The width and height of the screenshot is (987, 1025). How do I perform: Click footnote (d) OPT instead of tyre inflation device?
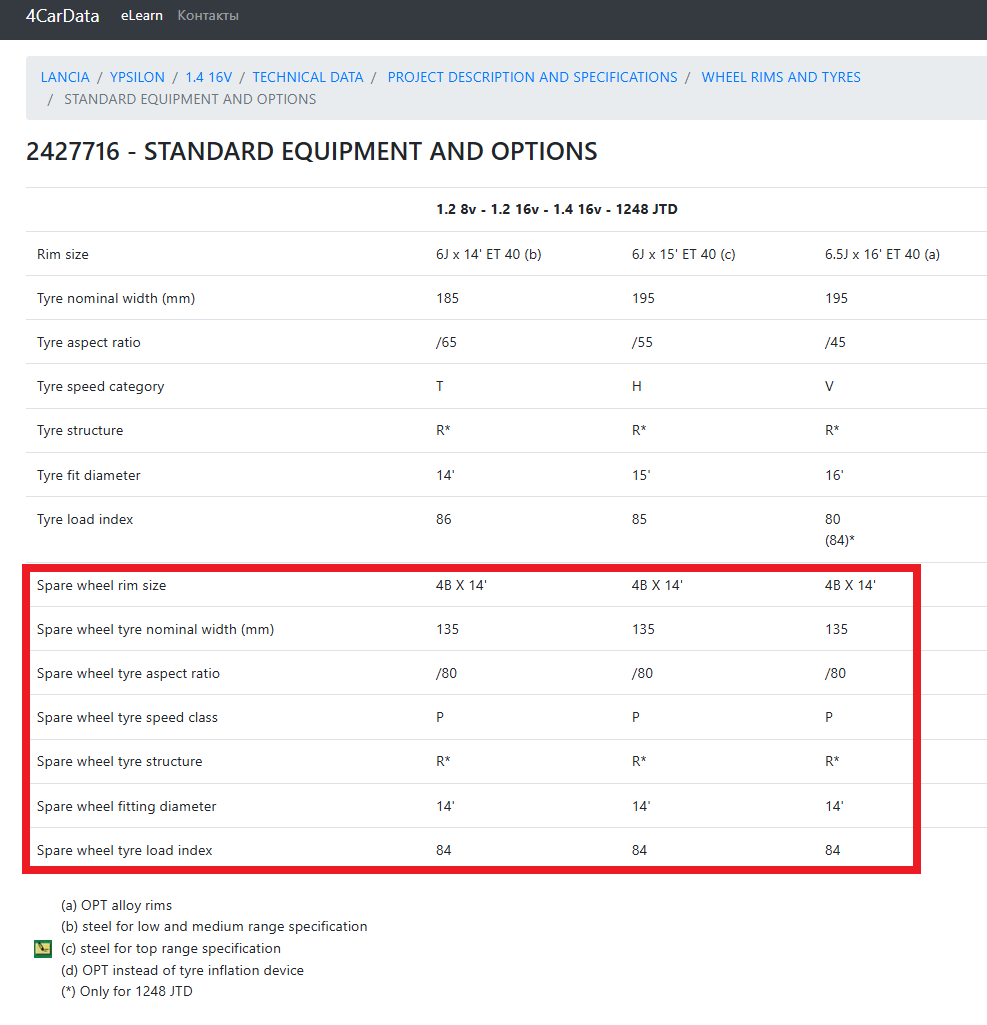pos(182,970)
